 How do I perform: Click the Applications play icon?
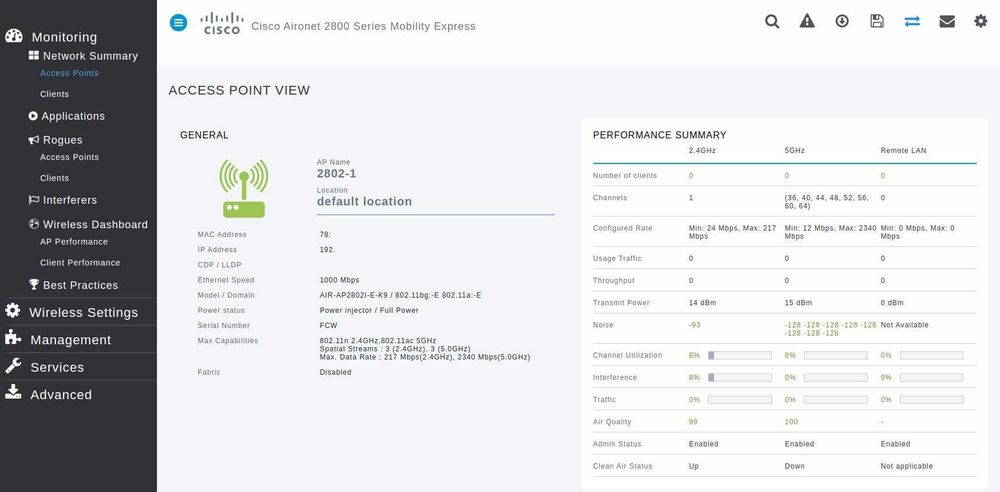(33, 116)
